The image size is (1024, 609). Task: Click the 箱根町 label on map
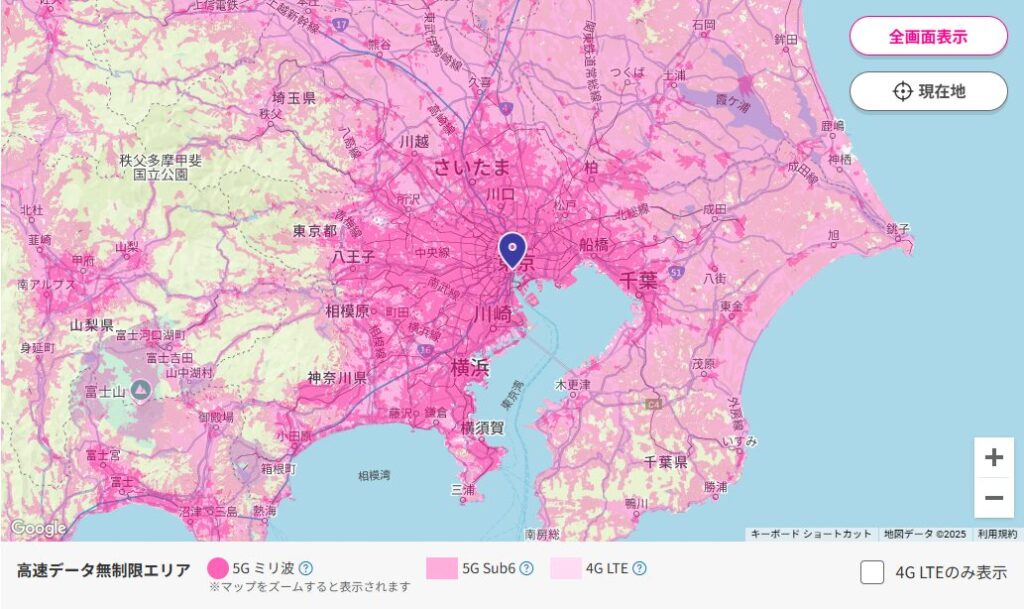(278, 469)
